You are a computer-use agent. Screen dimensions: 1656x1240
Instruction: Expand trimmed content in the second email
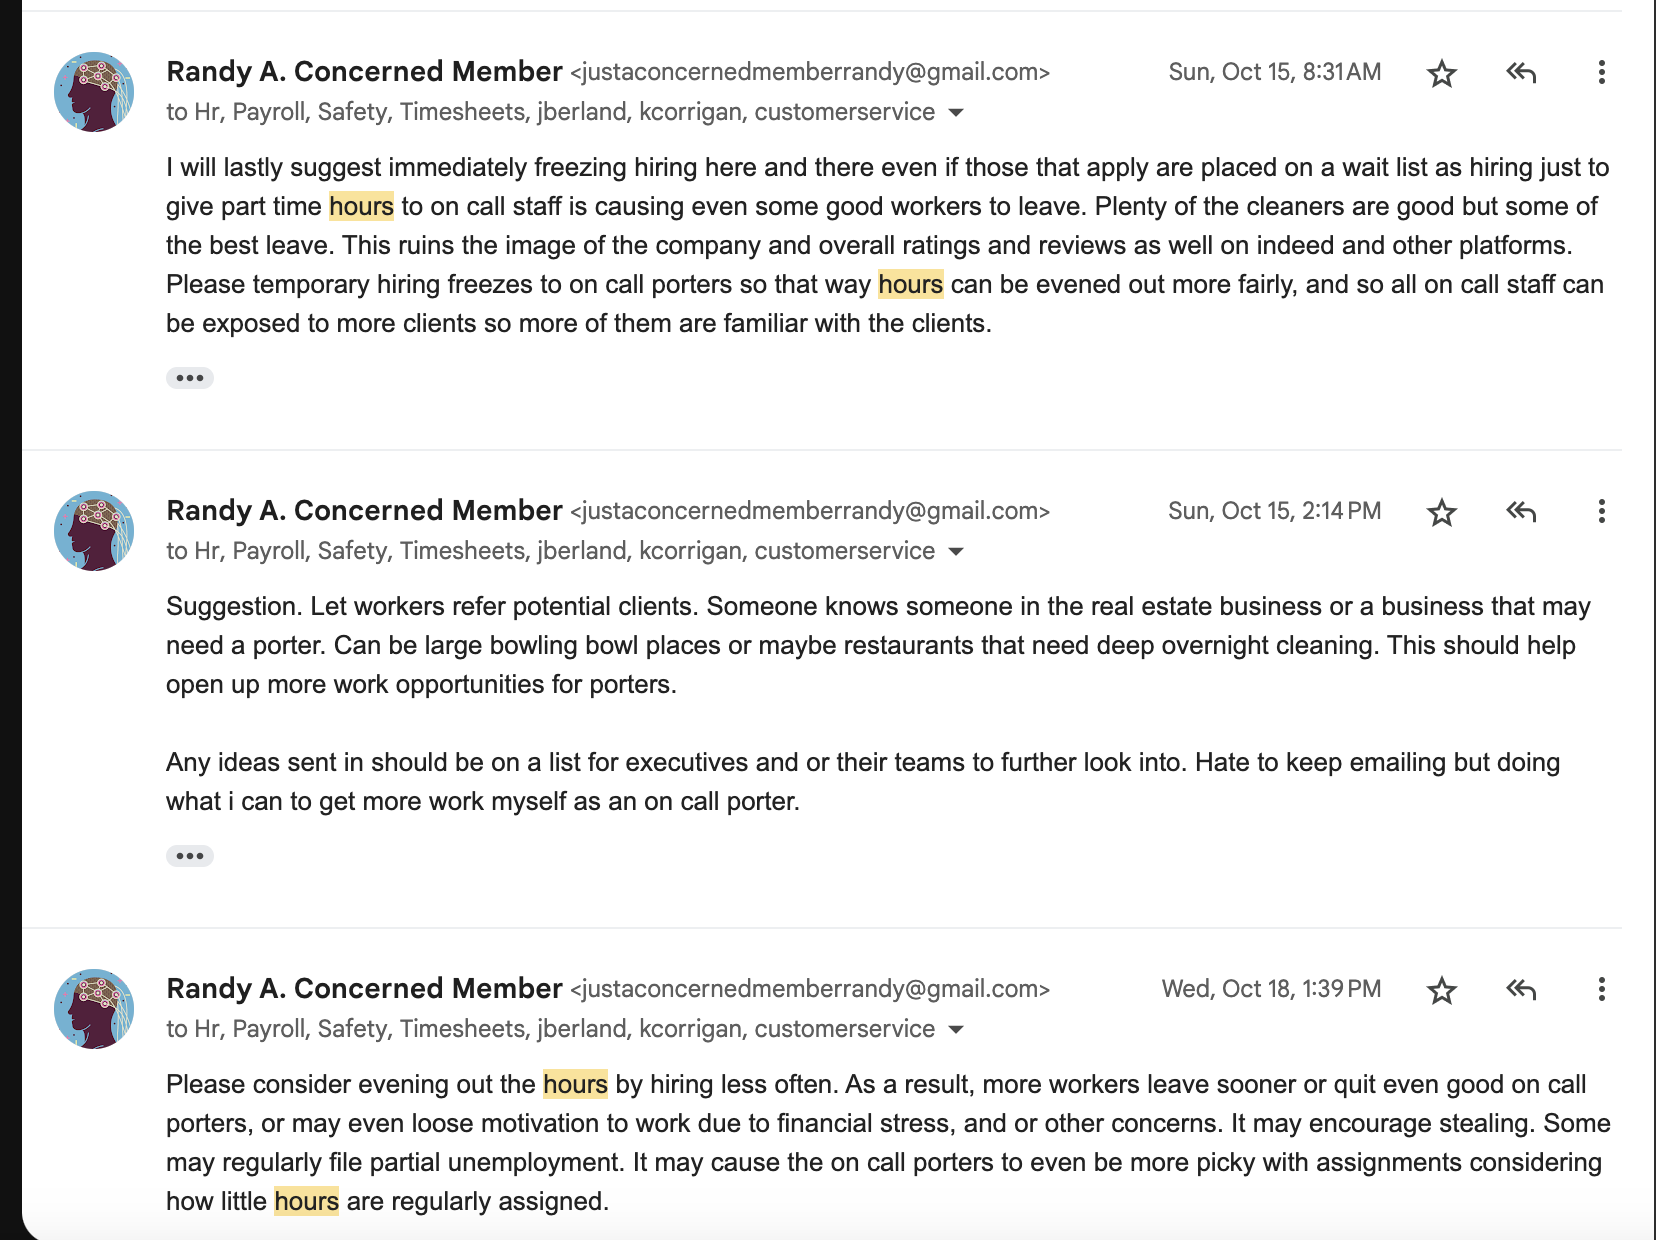point(190,856)
